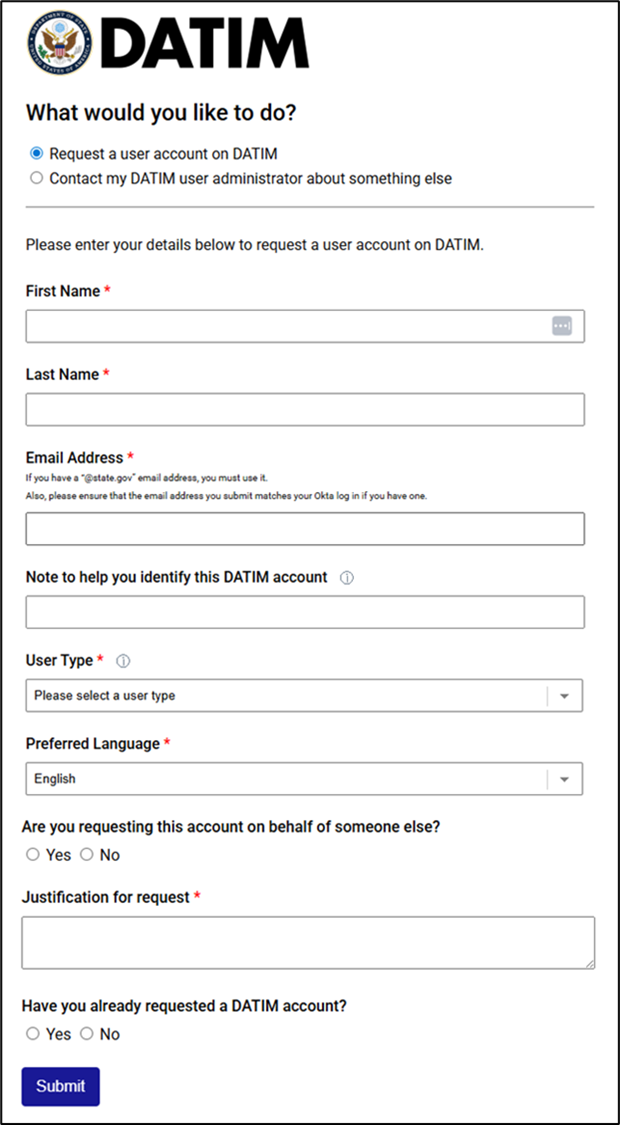
Task: Choose No for requesting on behalf of someone
Action: 87,855
